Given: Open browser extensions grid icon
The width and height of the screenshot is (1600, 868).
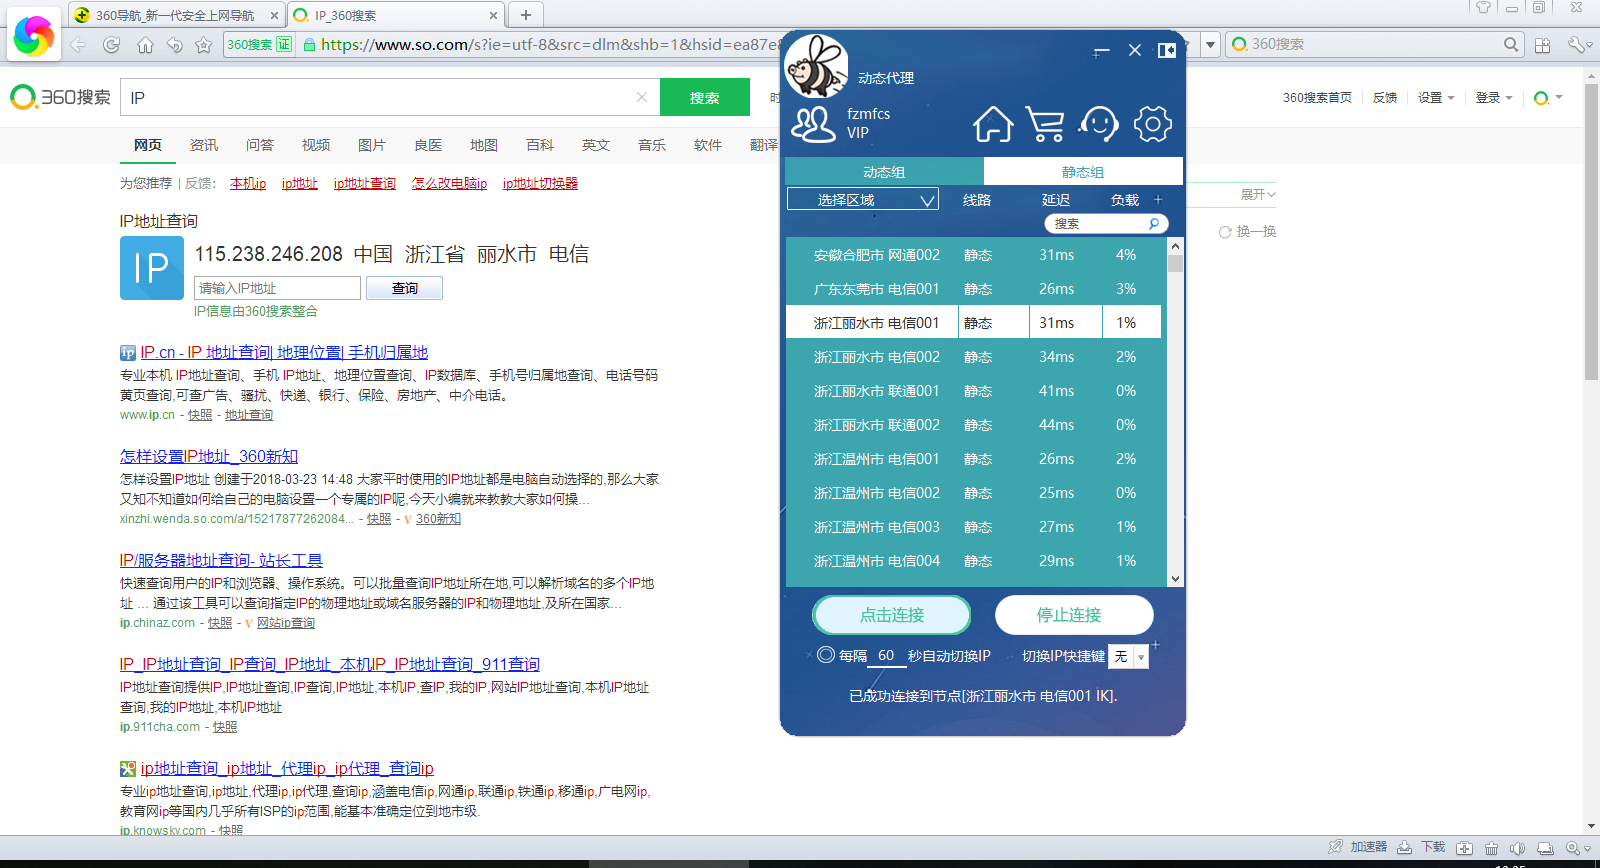Looking at the screenshot, I should (x=1542, y=45).
